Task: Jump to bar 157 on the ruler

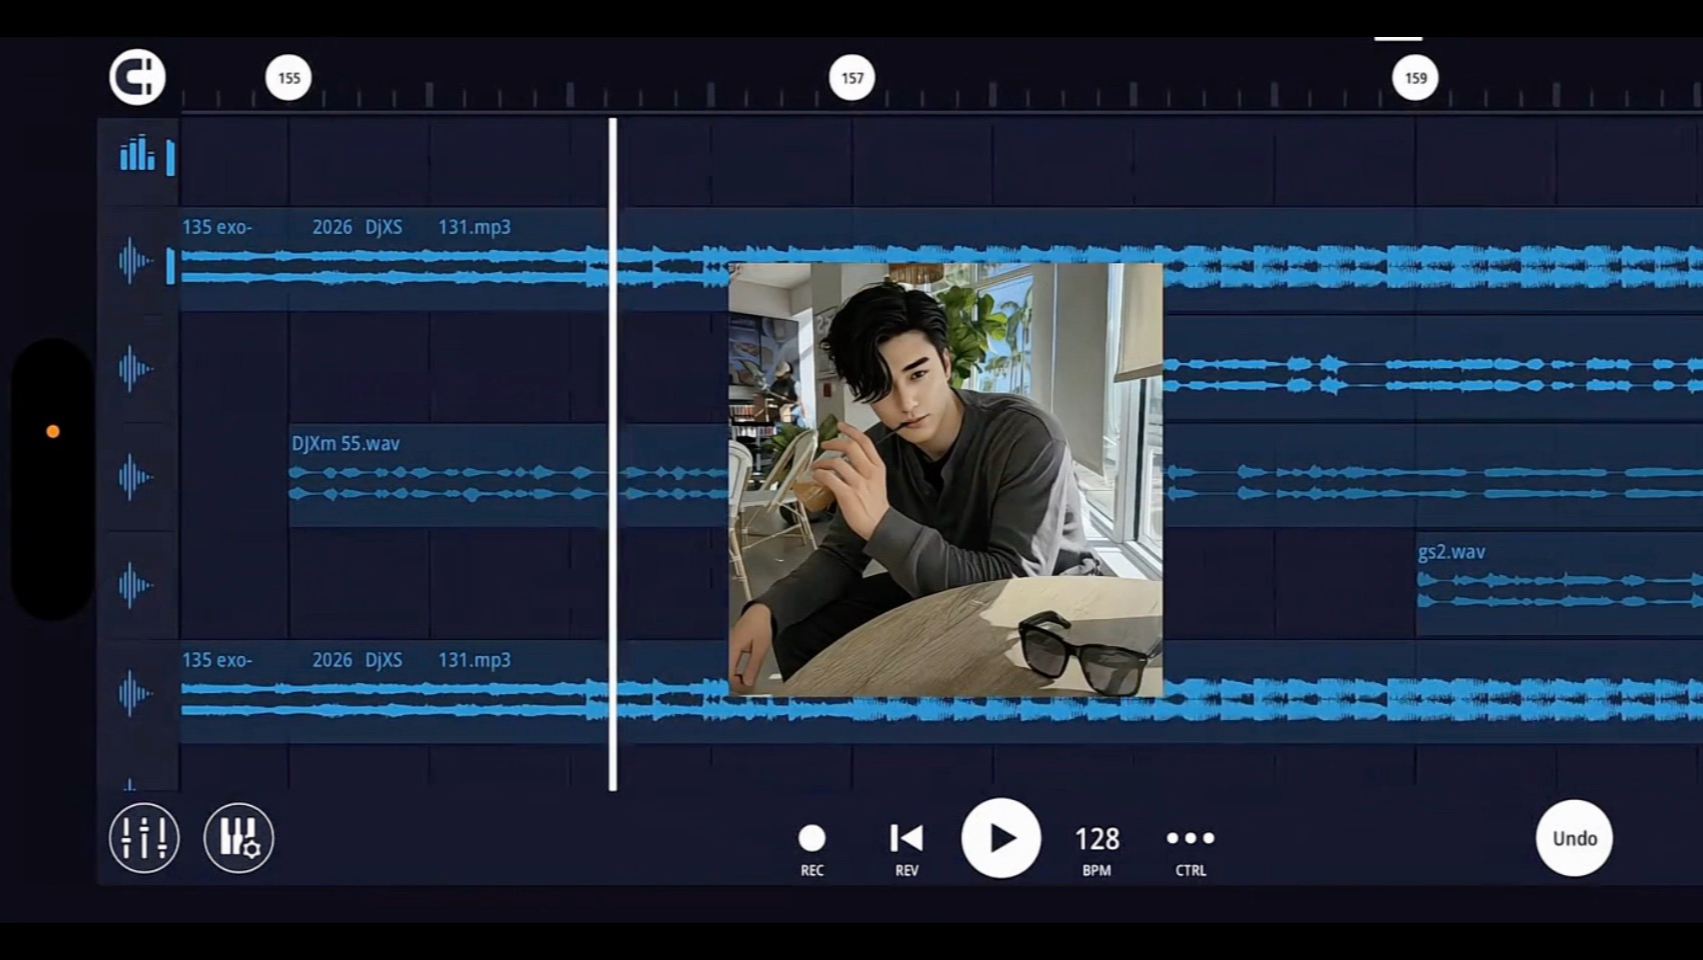Action: 852,78
